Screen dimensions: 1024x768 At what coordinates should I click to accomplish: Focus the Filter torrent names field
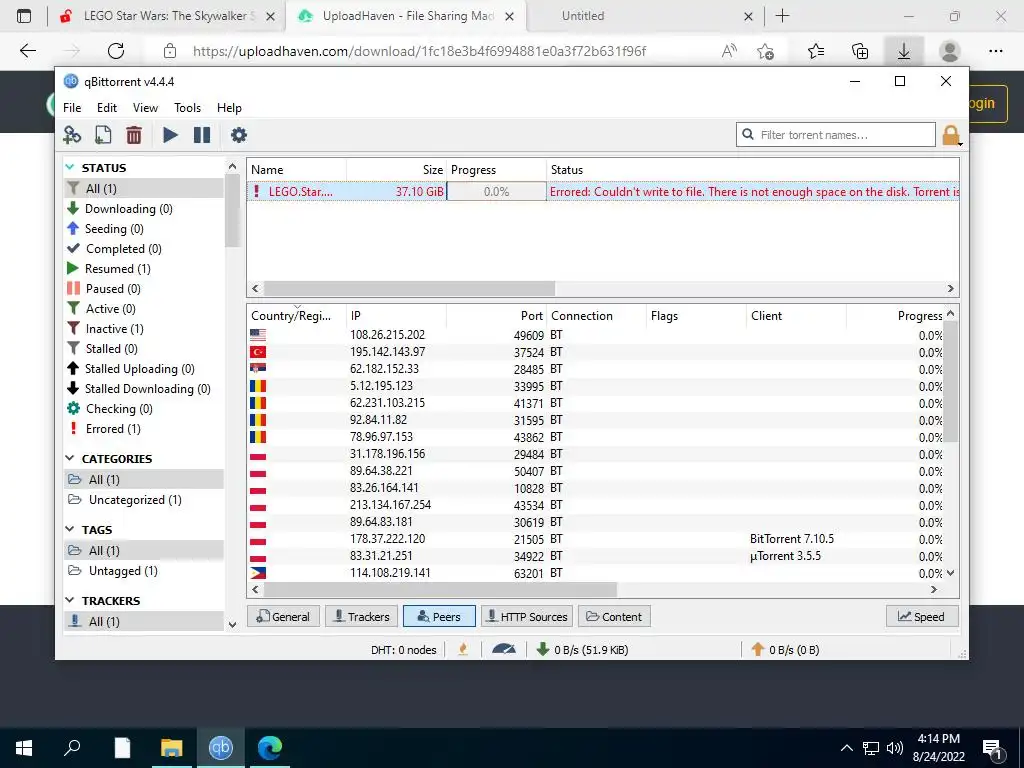coord(836,135)
